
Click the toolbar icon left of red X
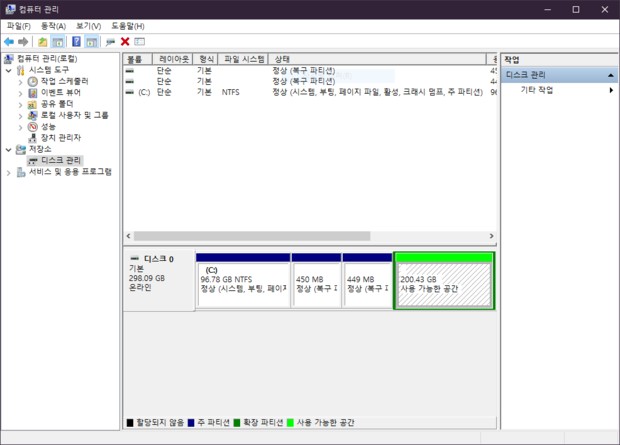pyautogui.click(x=110, y=42)
